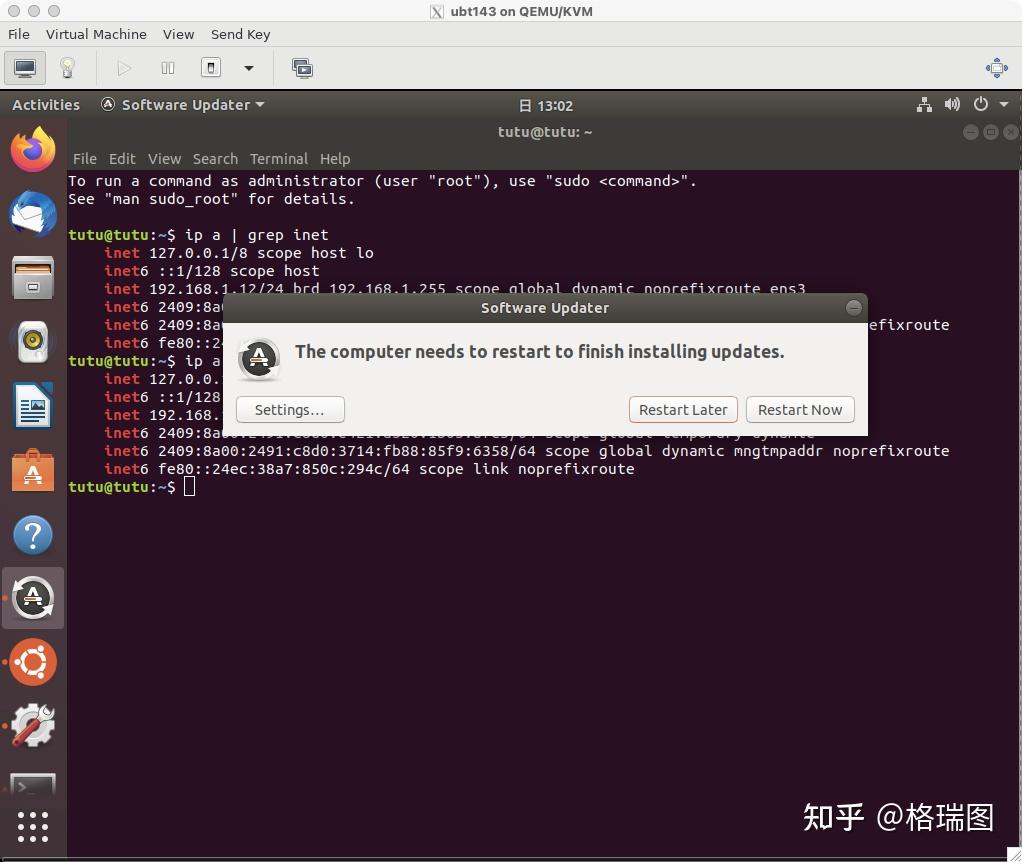Open Settings from the Software Updater dialog
Viewport: 1022px width, 862px height.
290,409
